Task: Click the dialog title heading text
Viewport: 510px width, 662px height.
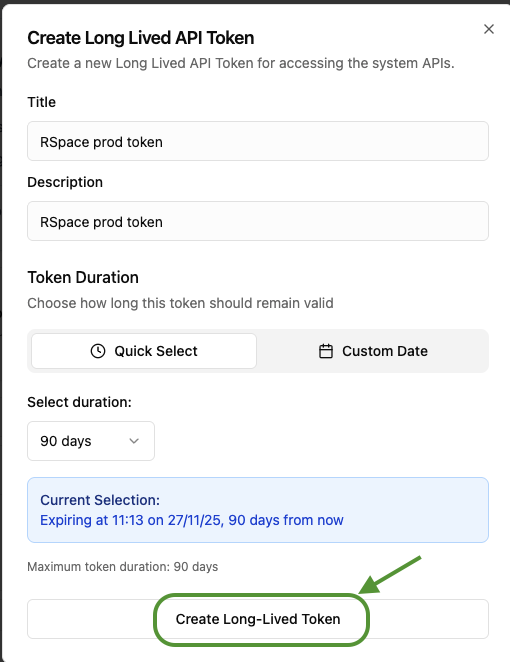Action: (x=141, y=38)
